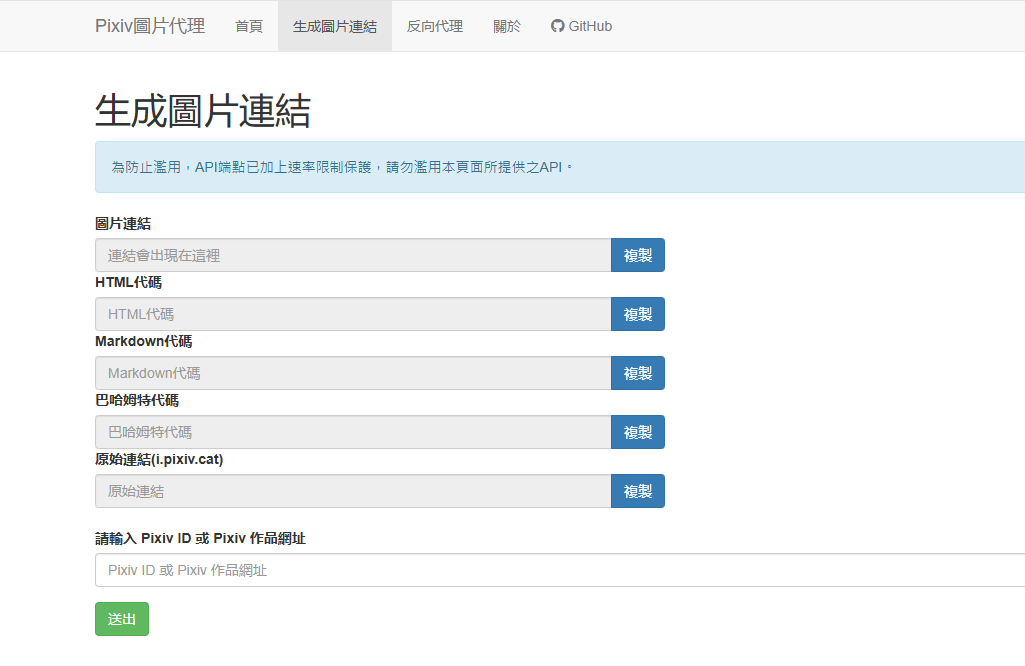The width and height of the screenshot is (1025, 666).
Task: Select the 生成圖片連結 nav tab
Action: tap(335, 26)
